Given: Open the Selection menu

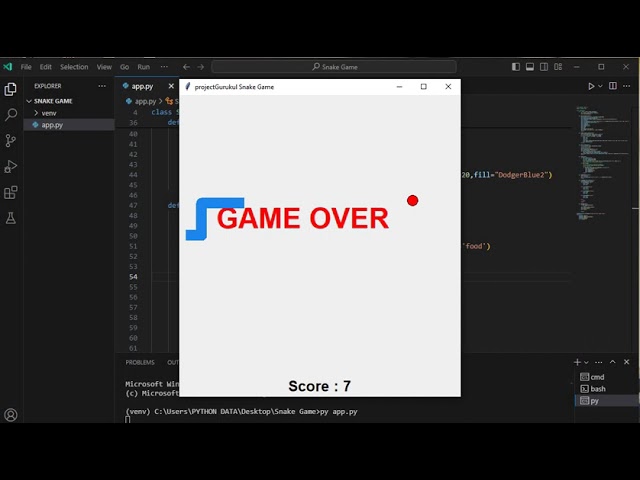Looking at the screenshot, I should [74, 67].
